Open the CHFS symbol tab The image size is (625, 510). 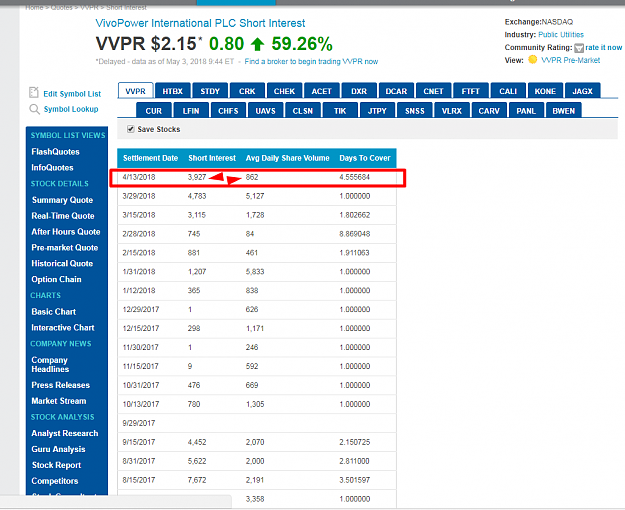(228, 110)
